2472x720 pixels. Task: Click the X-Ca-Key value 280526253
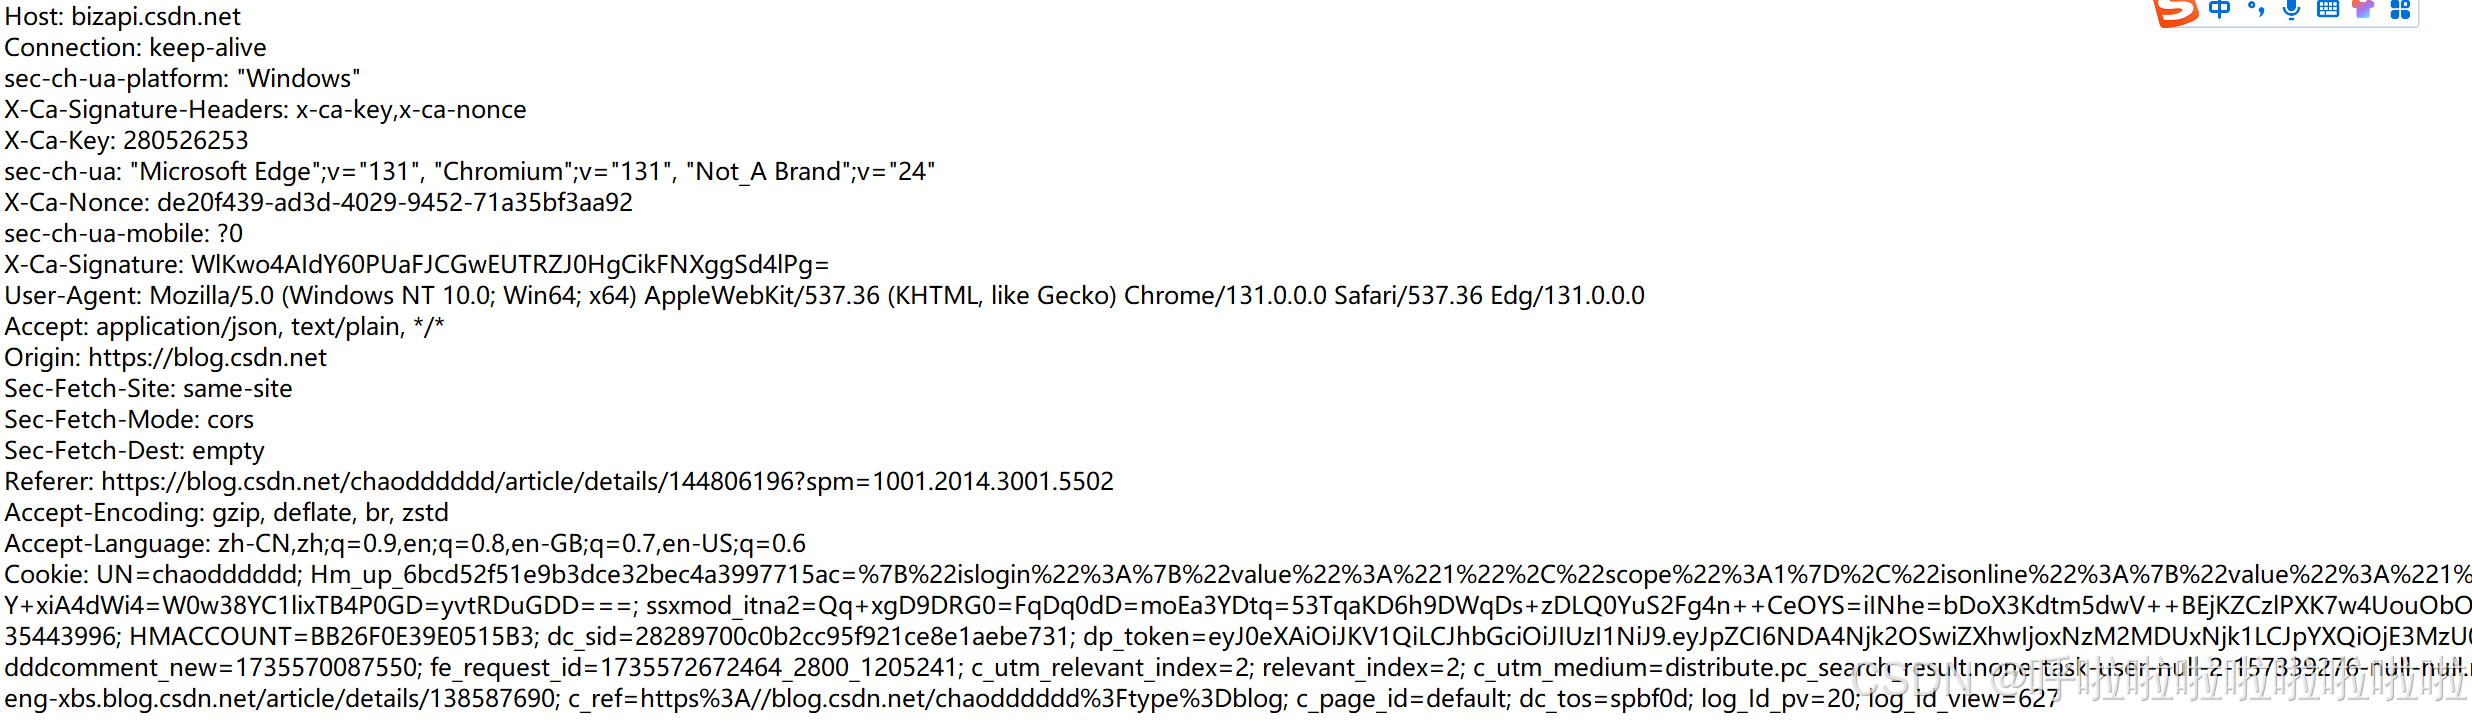pyautogui.click(x=186, y=141)
